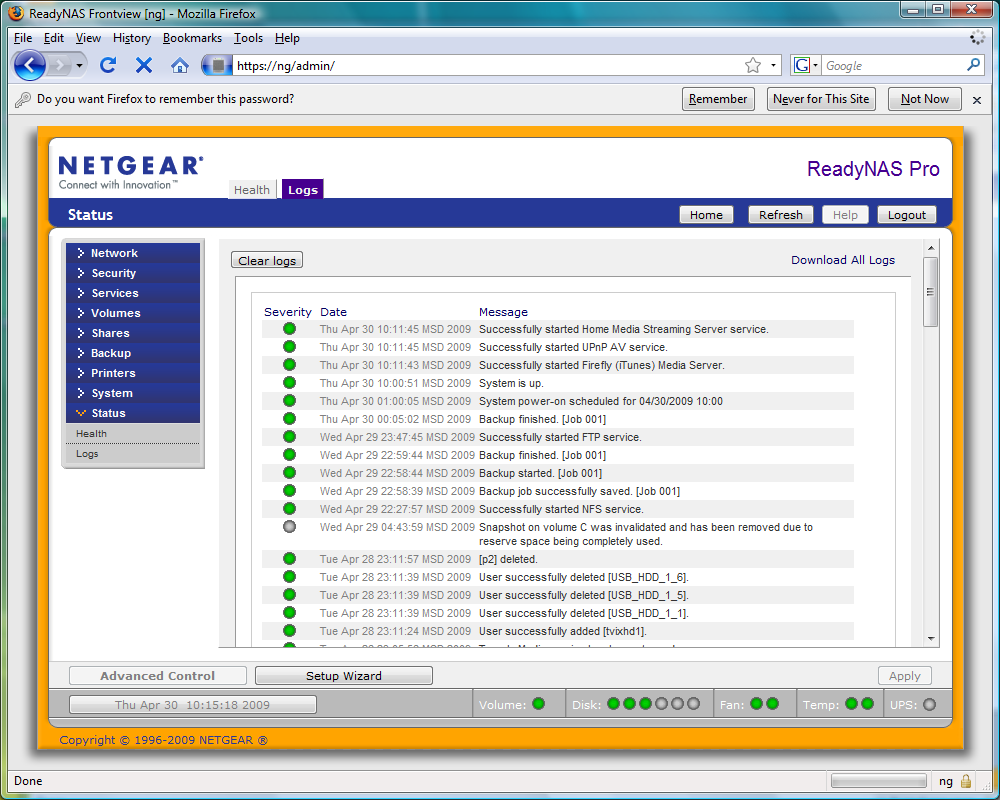Click the Volume status LED
Image resolution: width=1000 pixels, height=800 pixels.
pyautogui.click(x=538, y=704)
